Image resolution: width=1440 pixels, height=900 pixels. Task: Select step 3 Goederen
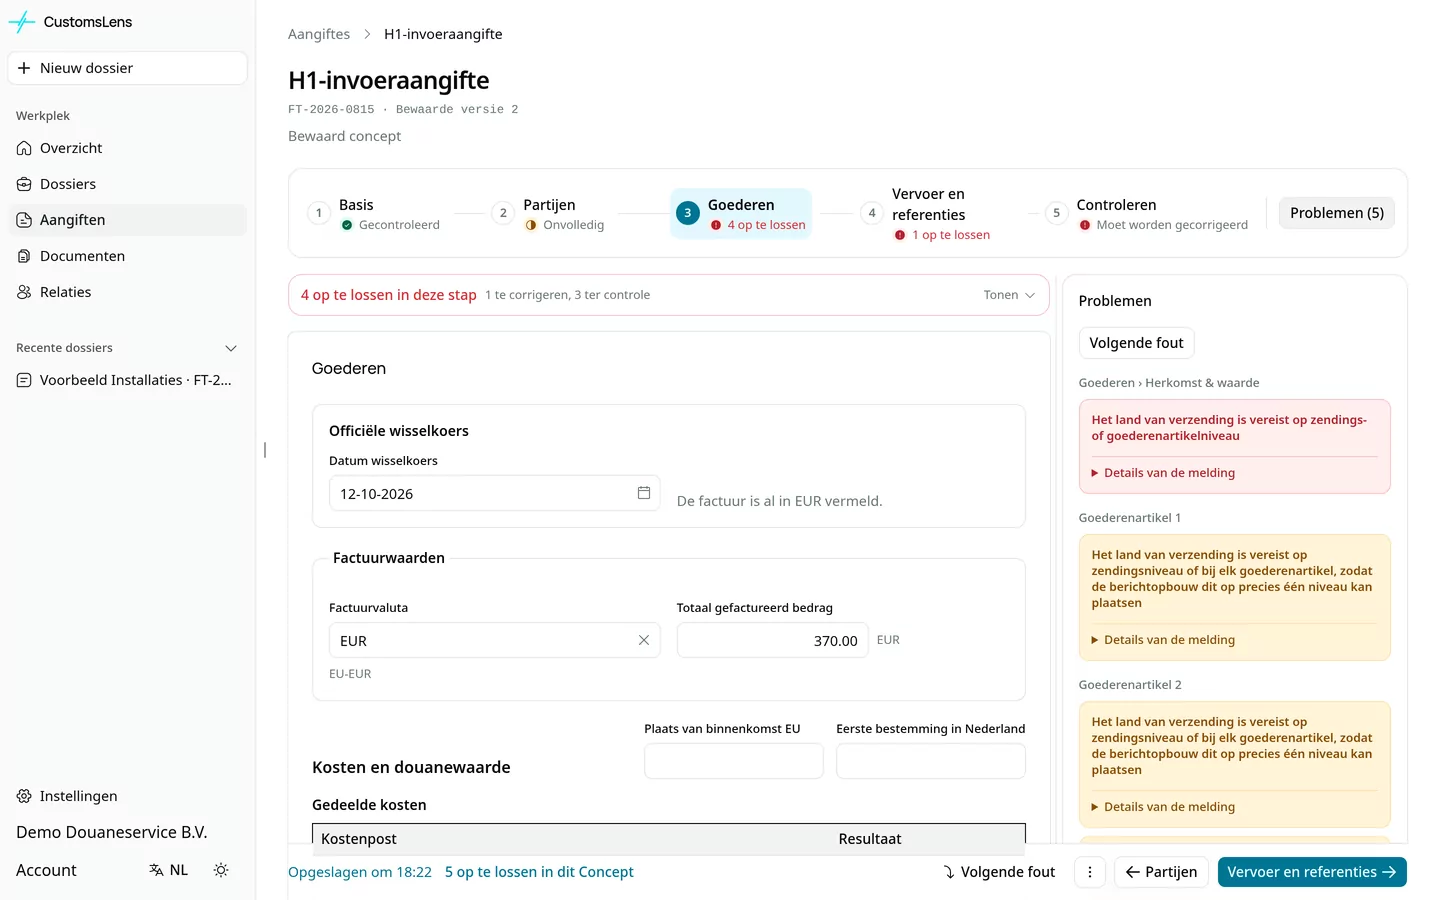(741, 213)
